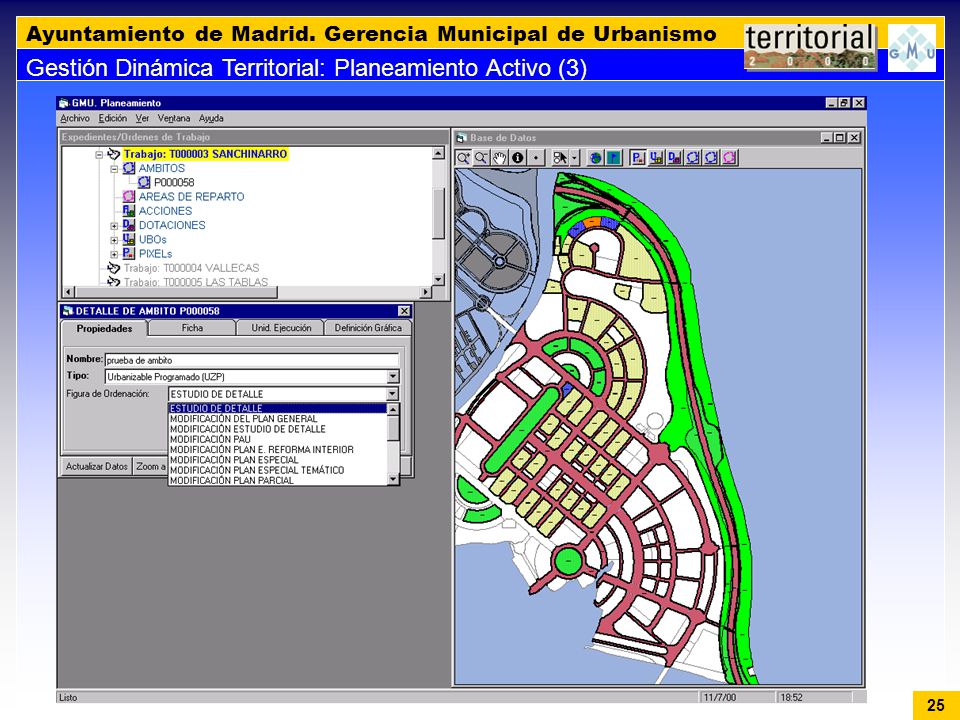This screenshot has width=960, height=720.
Task: Click the Base de Datos window title icon
Action: point(462,138)
